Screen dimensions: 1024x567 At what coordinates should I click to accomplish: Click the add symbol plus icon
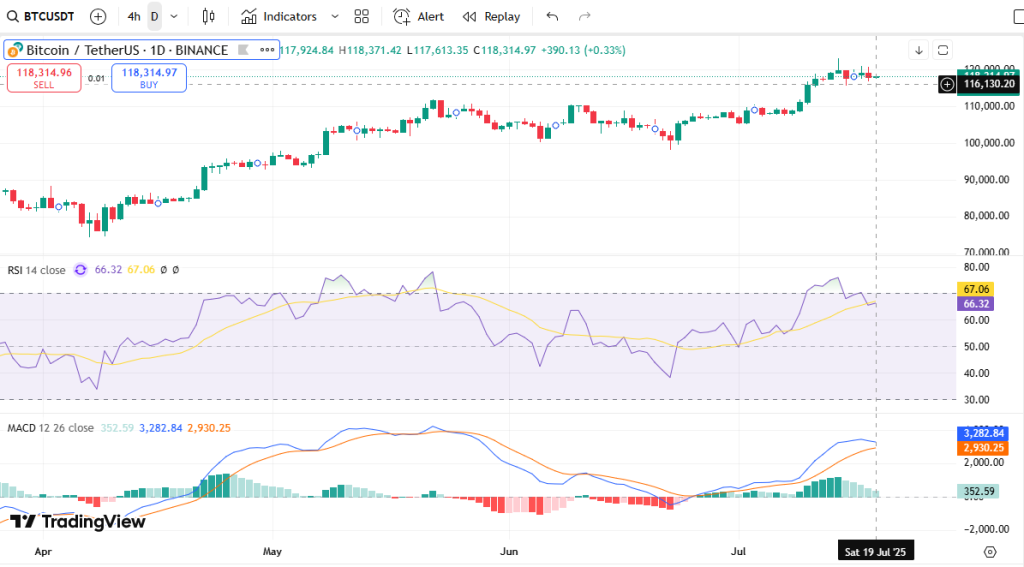pos(98,16)
